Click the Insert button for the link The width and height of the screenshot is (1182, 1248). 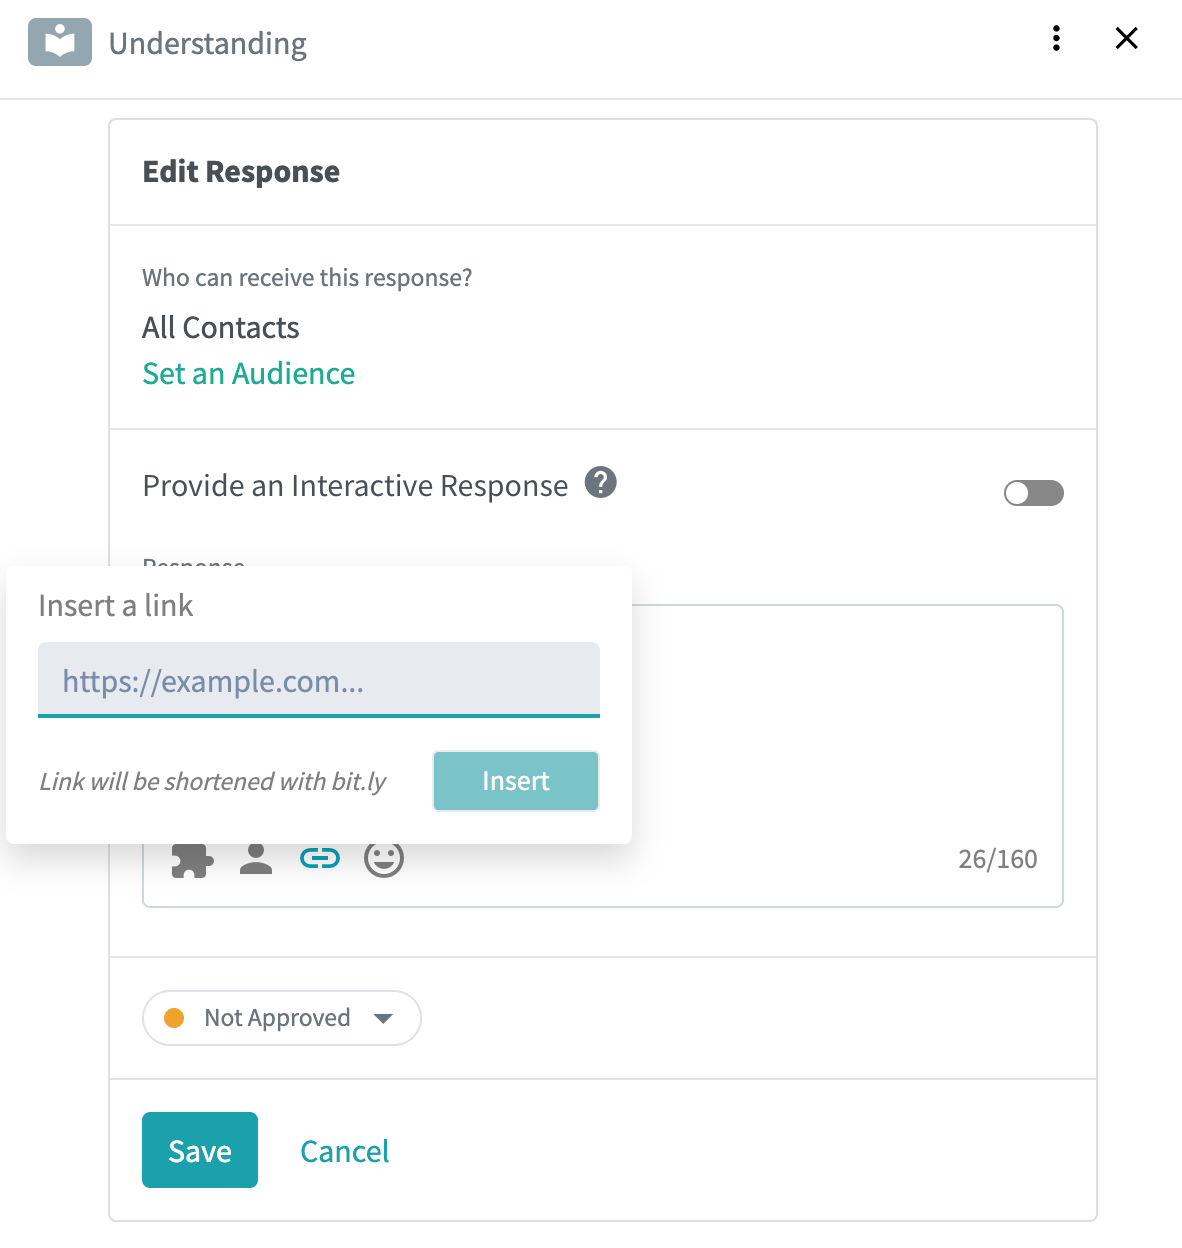(x=516, y=781)
